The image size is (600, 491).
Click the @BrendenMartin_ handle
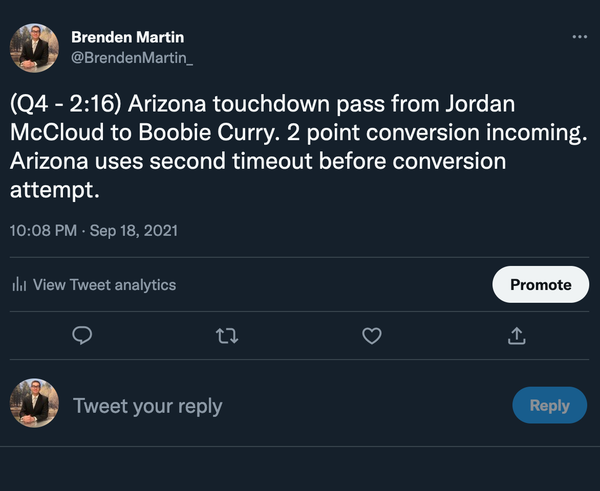point(132,57)
